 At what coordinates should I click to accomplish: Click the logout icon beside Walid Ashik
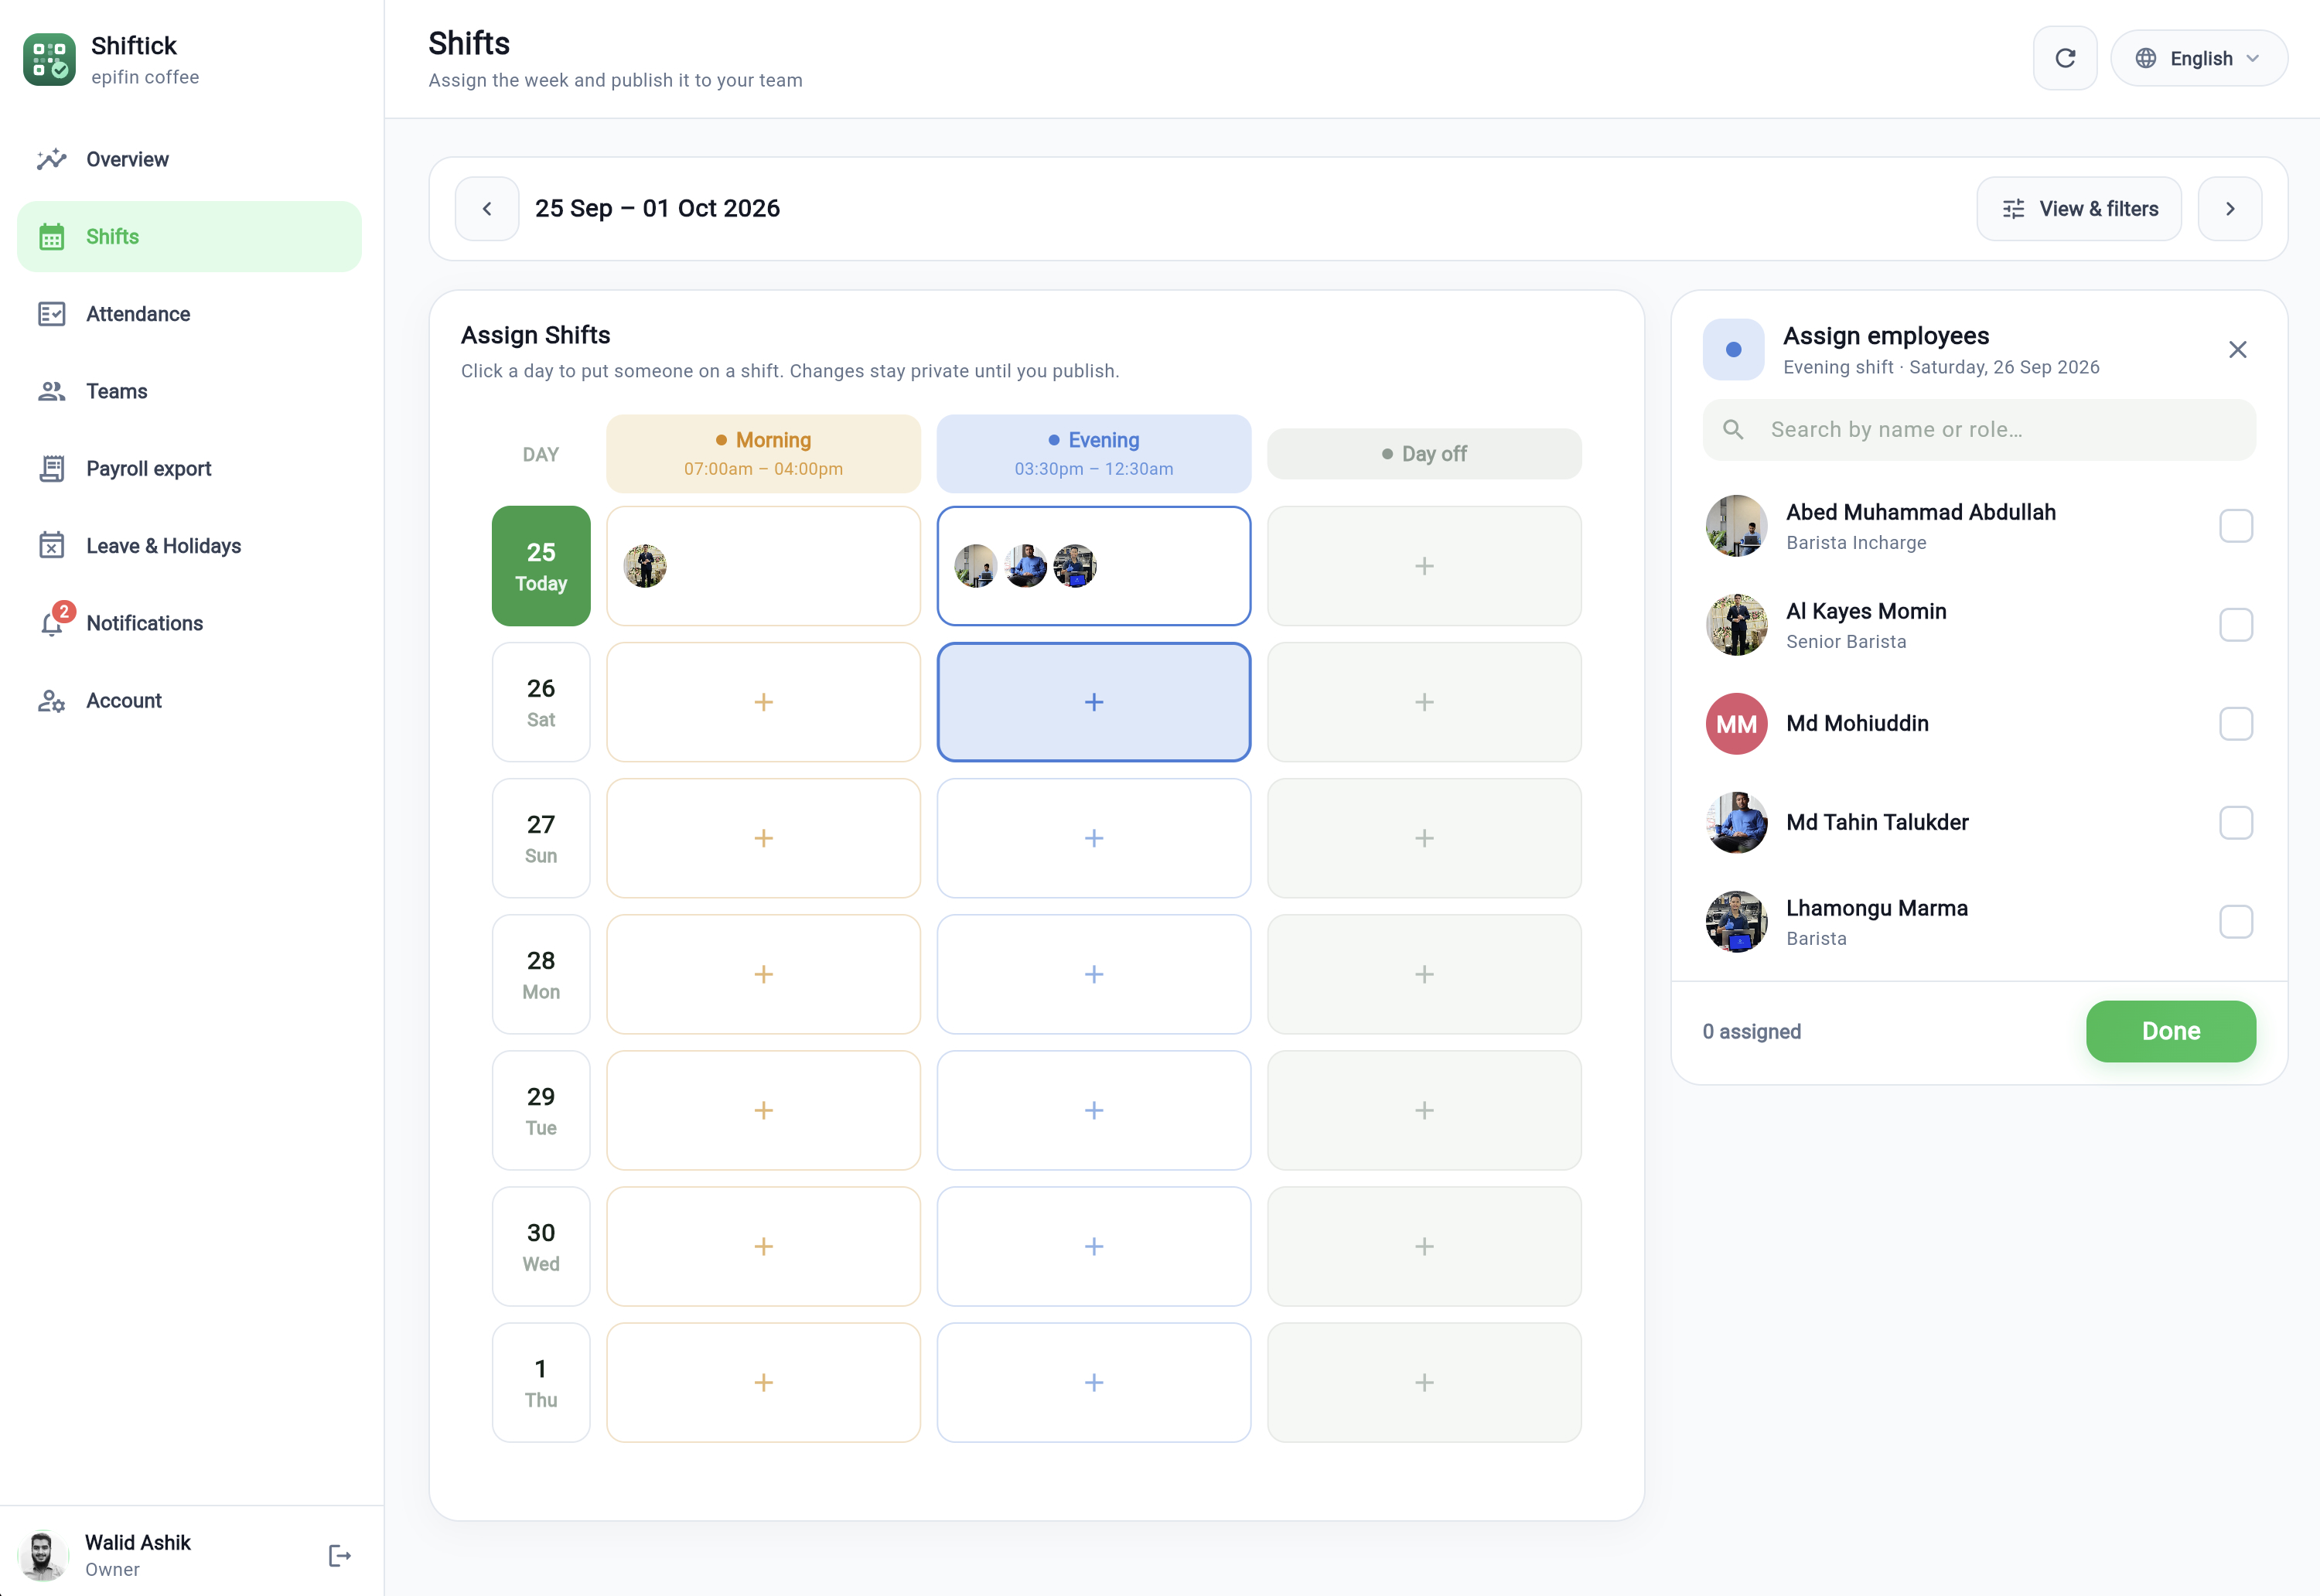point(340,1556)
